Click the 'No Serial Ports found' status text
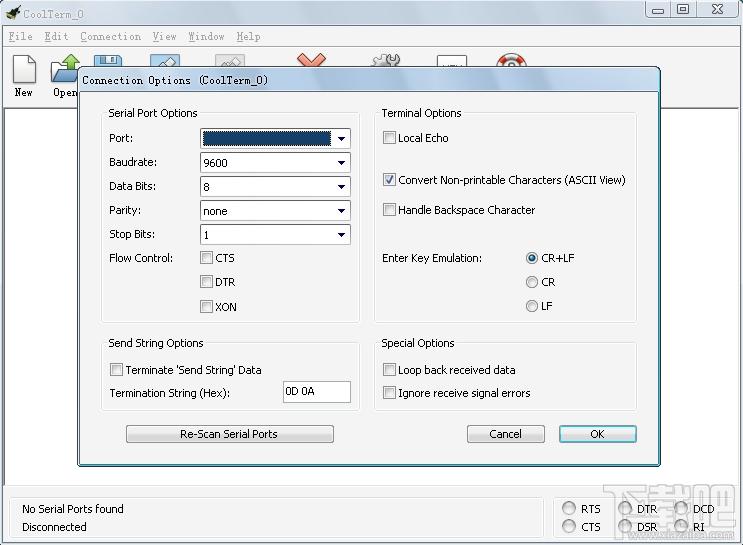The height and width of the screenshot is (545, 743). 72,509
